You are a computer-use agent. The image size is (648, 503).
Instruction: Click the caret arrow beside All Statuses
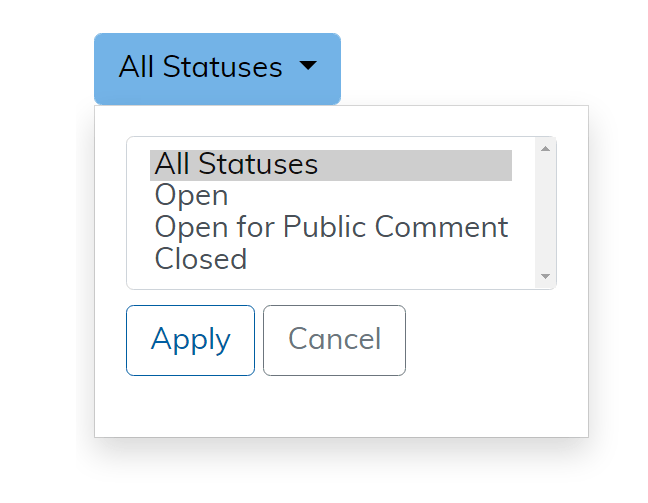(x=308, y=66)
